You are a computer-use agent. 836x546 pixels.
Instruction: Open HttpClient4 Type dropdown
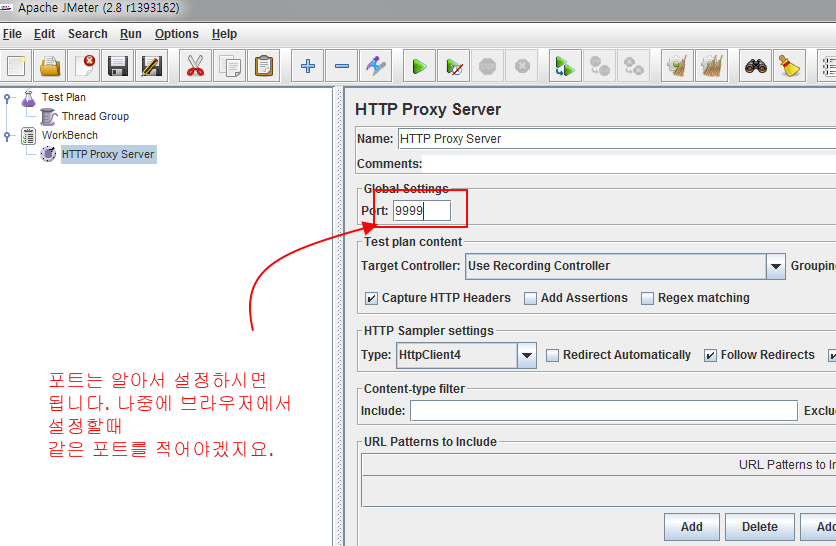526,356
